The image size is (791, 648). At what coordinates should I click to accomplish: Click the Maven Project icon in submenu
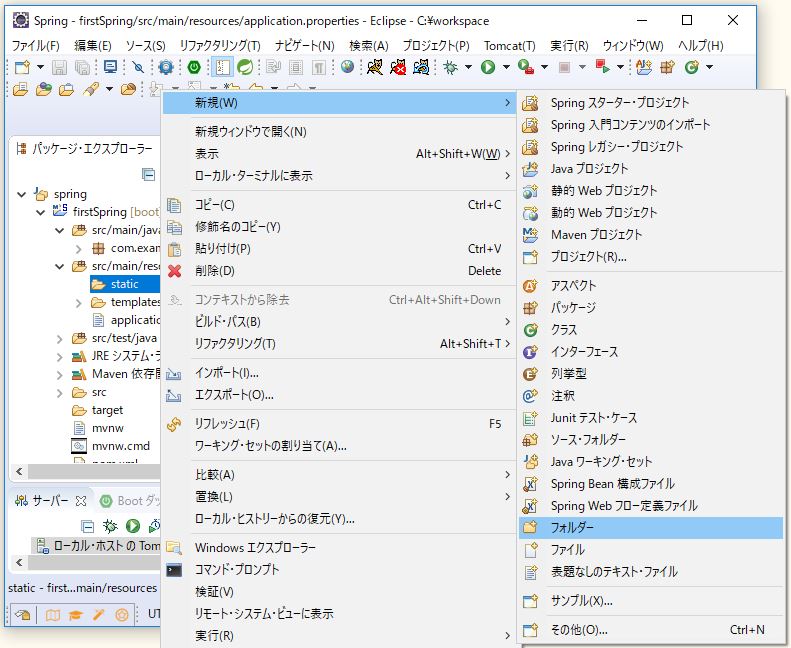530,235
